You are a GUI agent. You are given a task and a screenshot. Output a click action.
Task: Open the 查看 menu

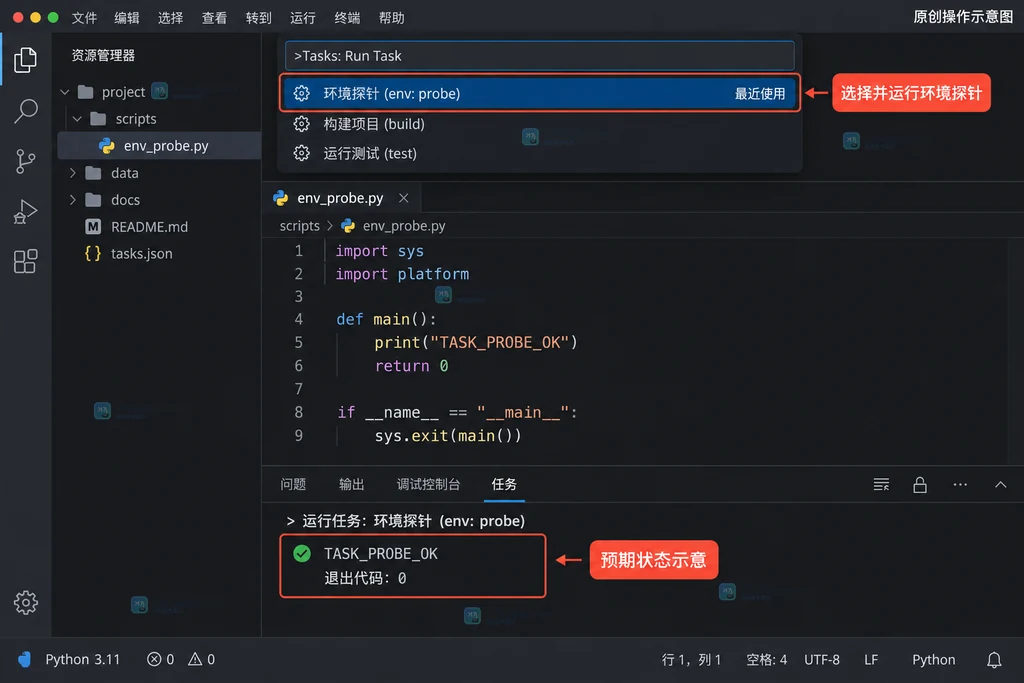(214, 18)
